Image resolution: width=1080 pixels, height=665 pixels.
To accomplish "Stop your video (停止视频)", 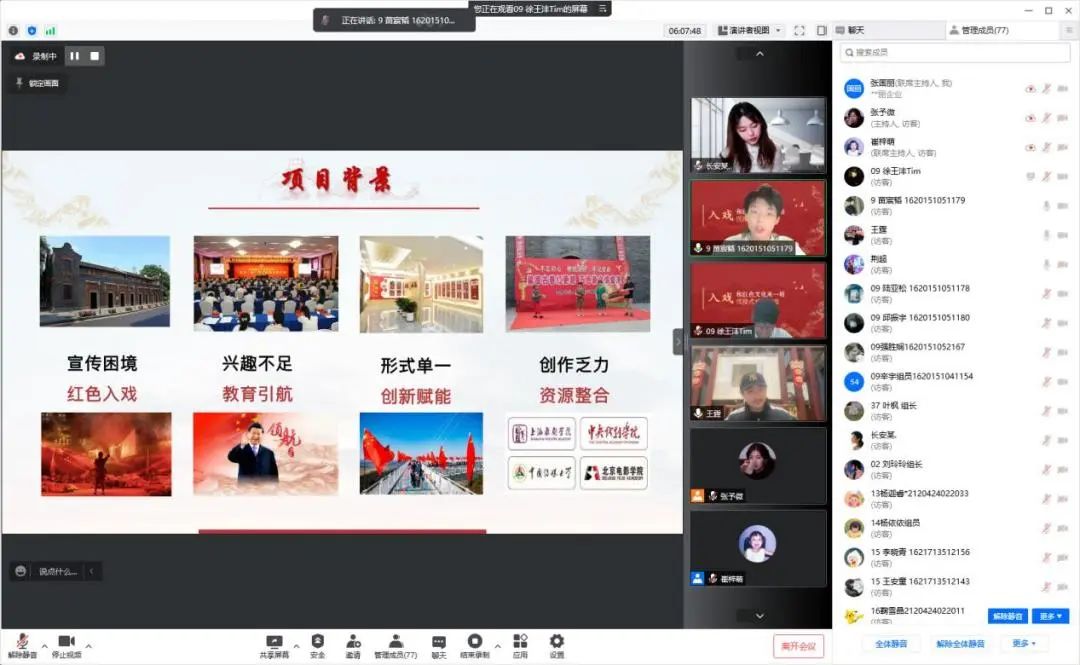I will [x=67, y=640].
